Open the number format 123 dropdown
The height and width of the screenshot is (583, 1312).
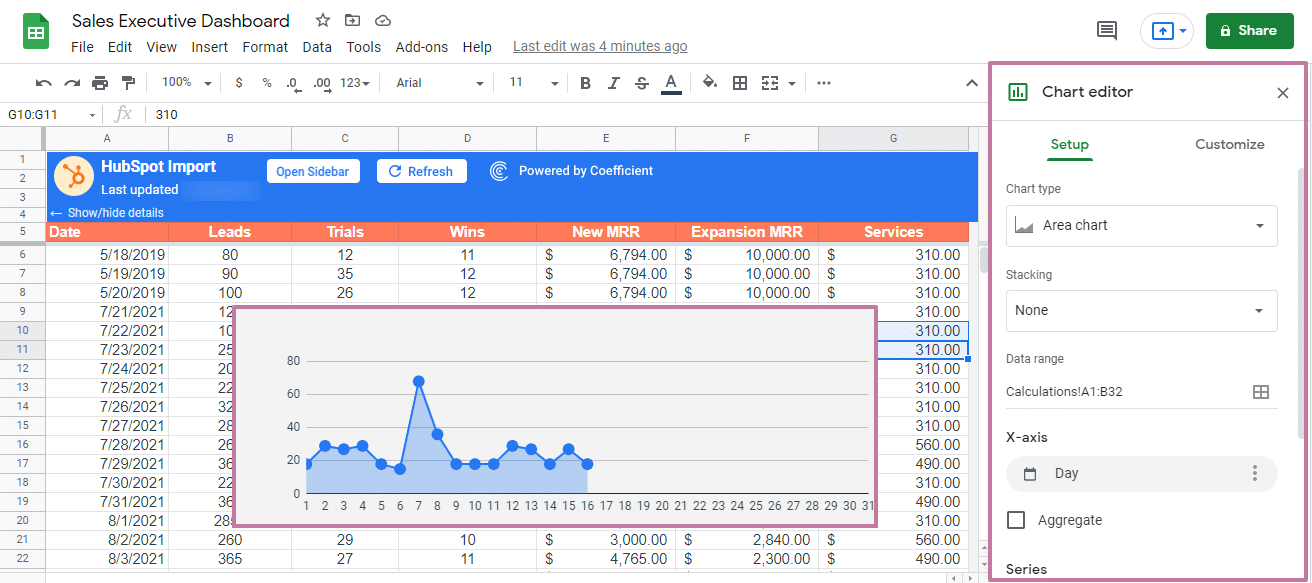click(355, 83)
